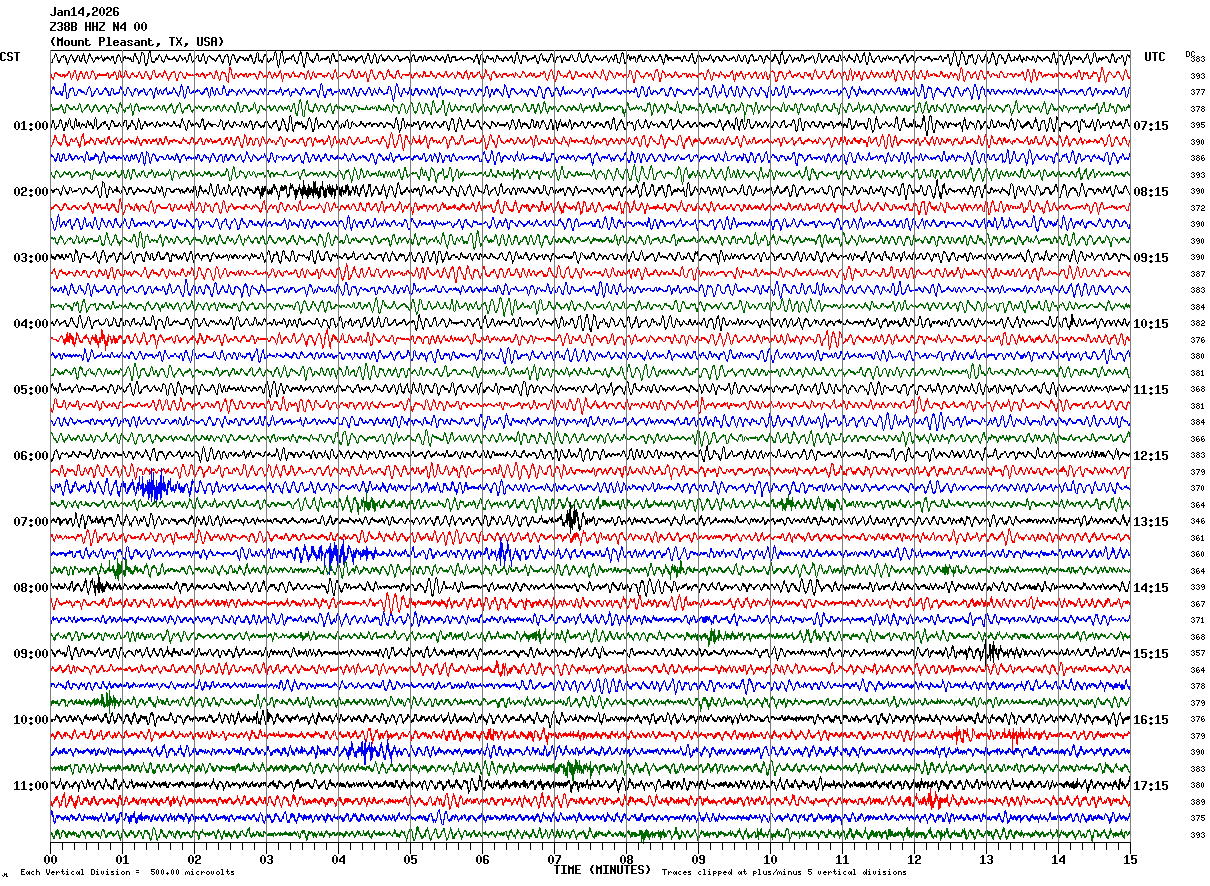The image size is (1210, 886).
Task: Click the UTC time label "11:15"
Action: (1151, 390)
